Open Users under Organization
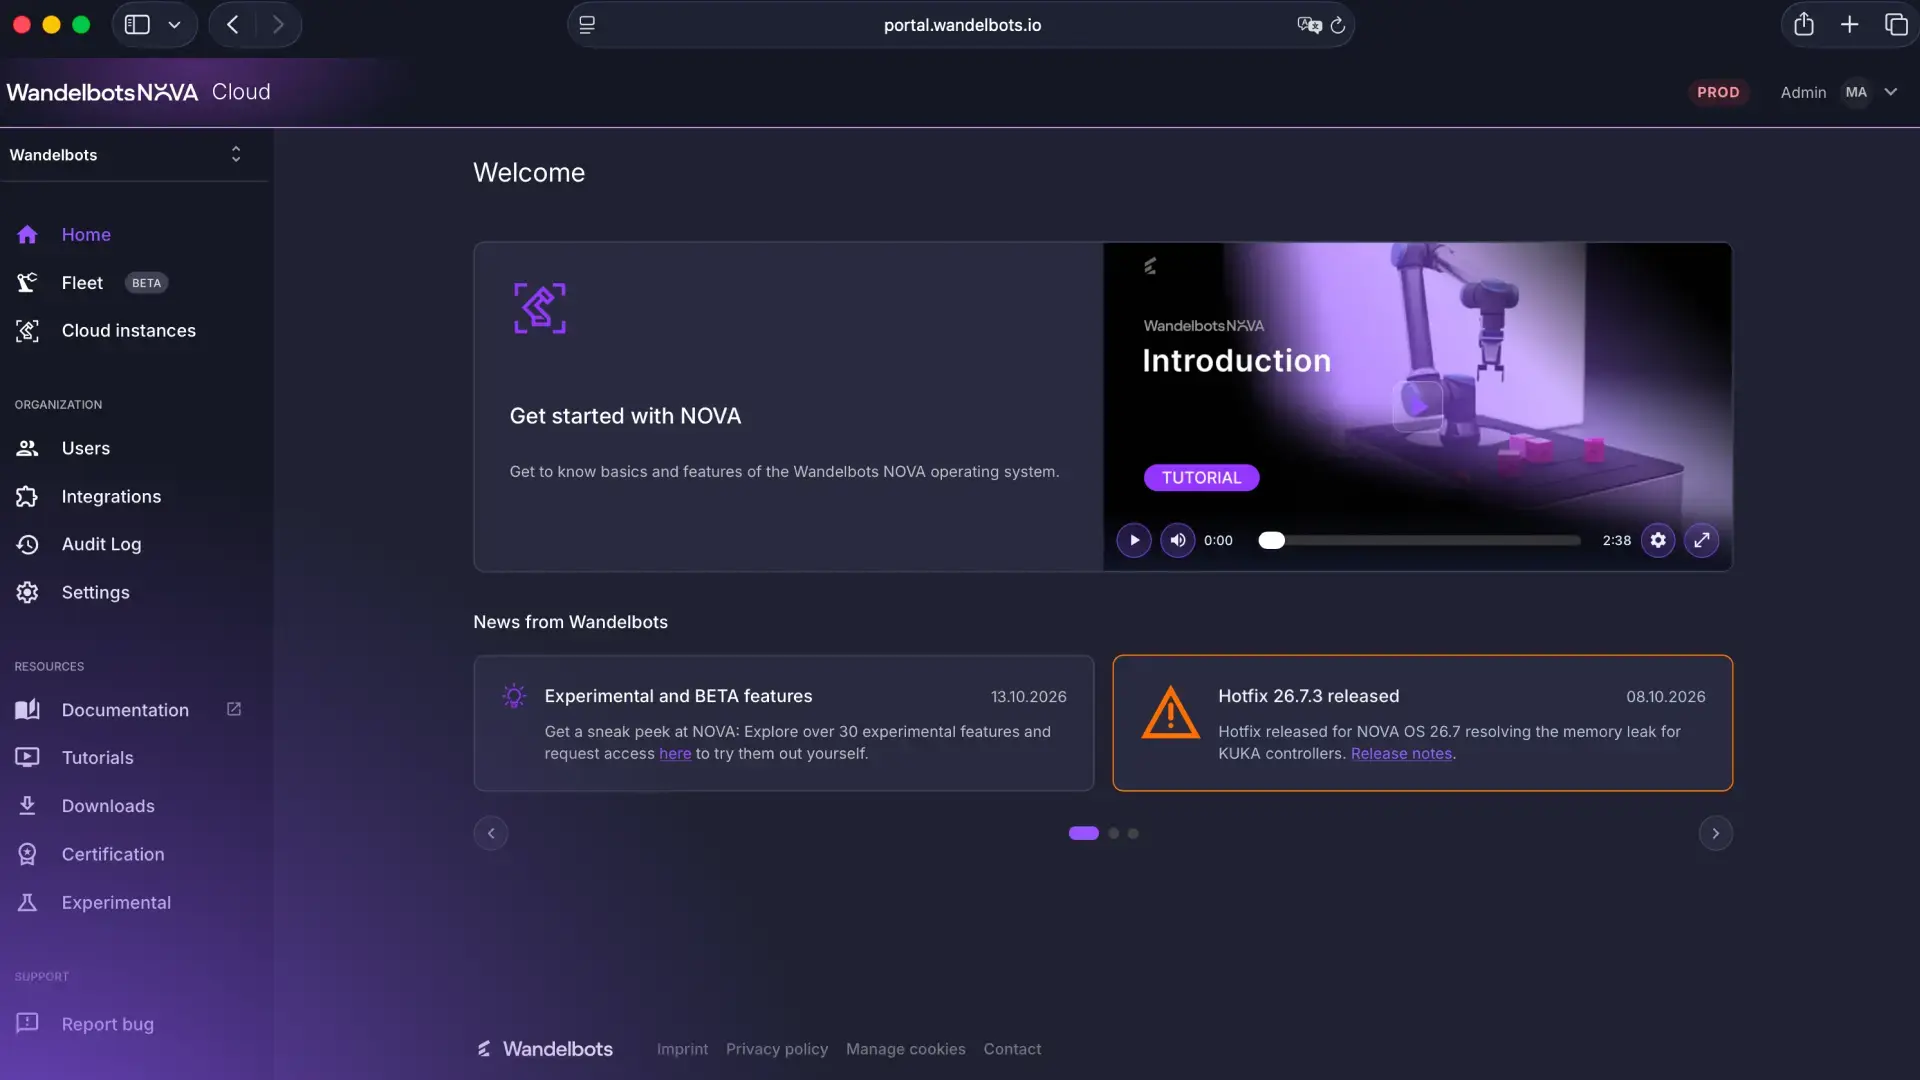 tap(86, 449)
